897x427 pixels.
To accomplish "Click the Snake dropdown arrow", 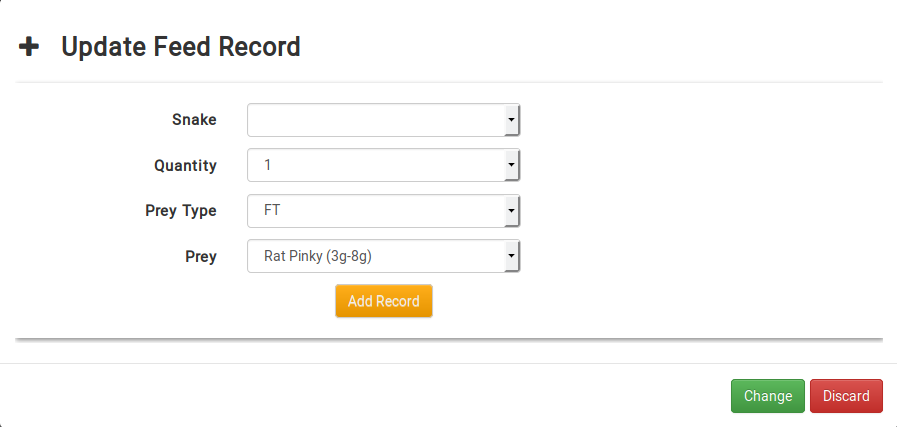I will pyautogui.click(x=511, y=120).
